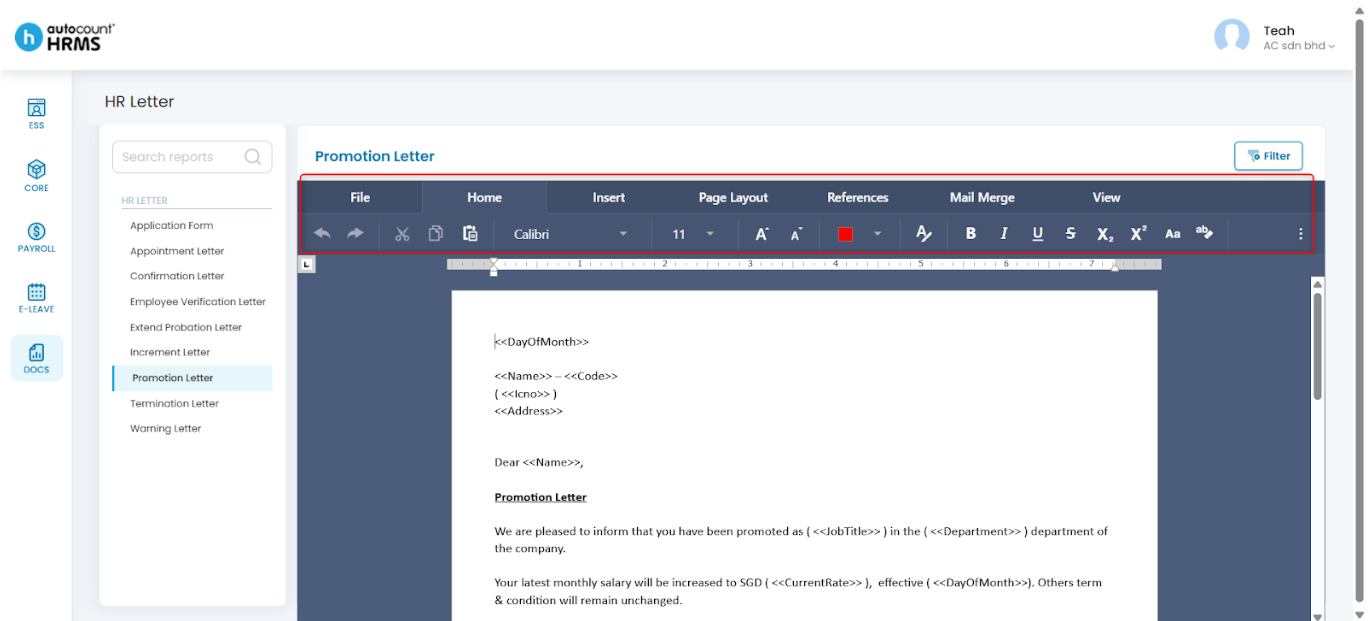The image size is (1368, 621).
Task: Click the Copy icon in the toolbar
Action: [436, 233]
